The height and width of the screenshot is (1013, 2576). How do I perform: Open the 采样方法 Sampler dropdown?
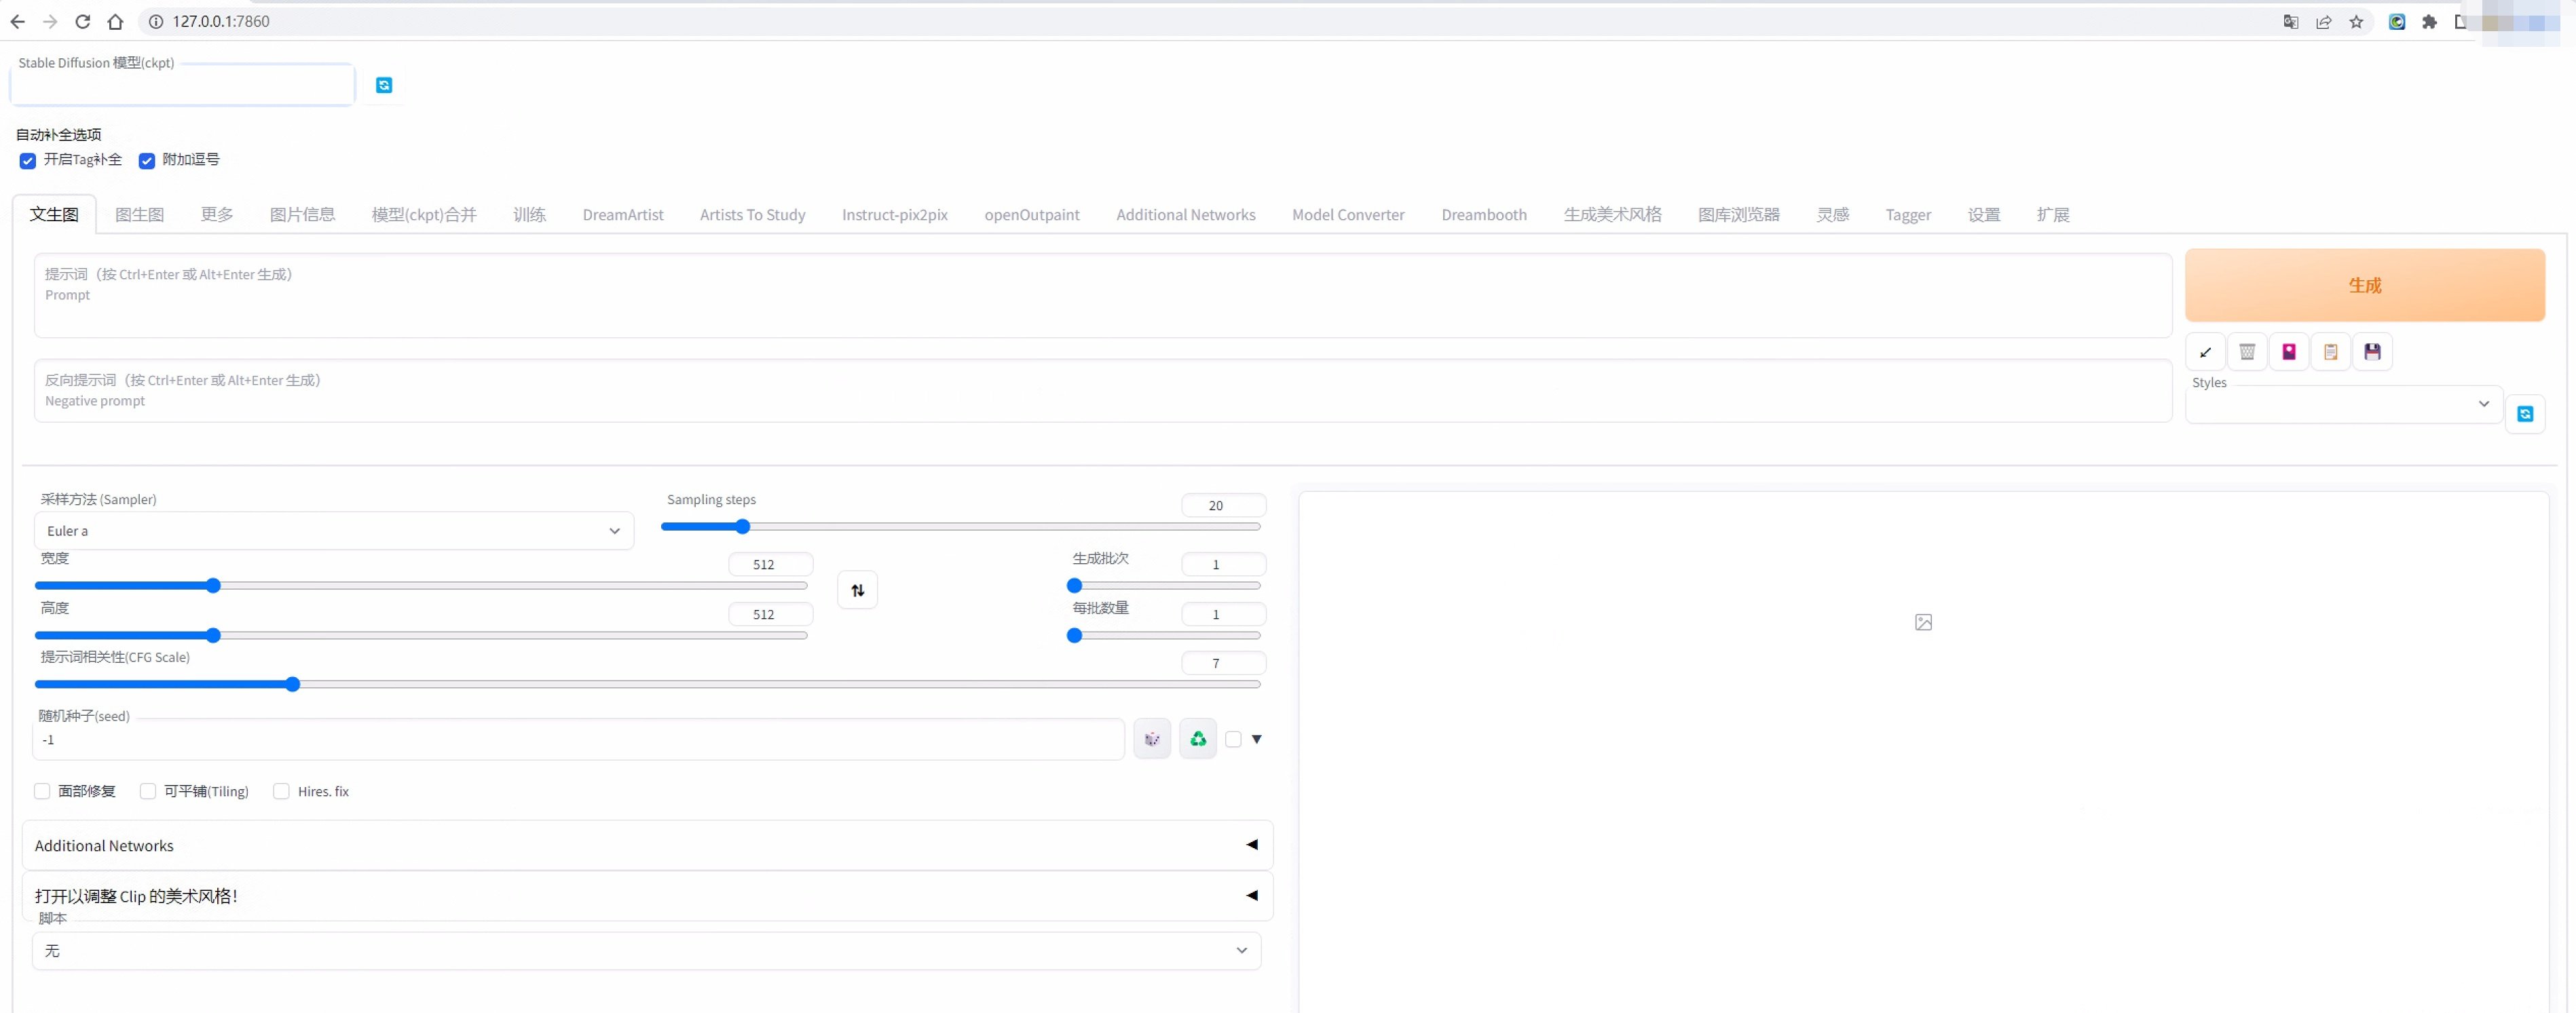click(x=334, y=531)
